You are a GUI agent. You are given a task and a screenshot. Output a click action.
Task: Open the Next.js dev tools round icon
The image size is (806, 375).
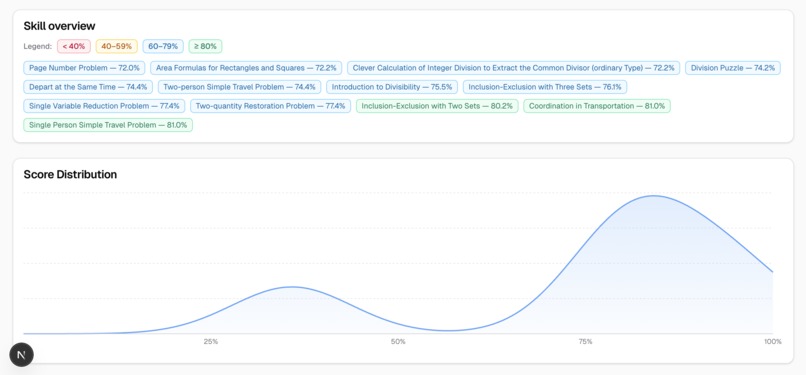[22, 355]
